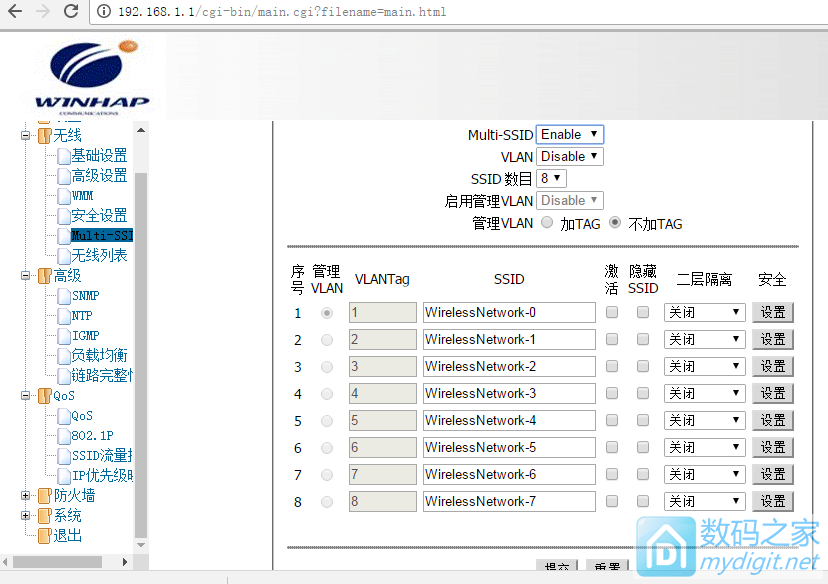Screen dimensions: 828x584
Task: Click the browser reload icon
Action: tap(71, 12)
